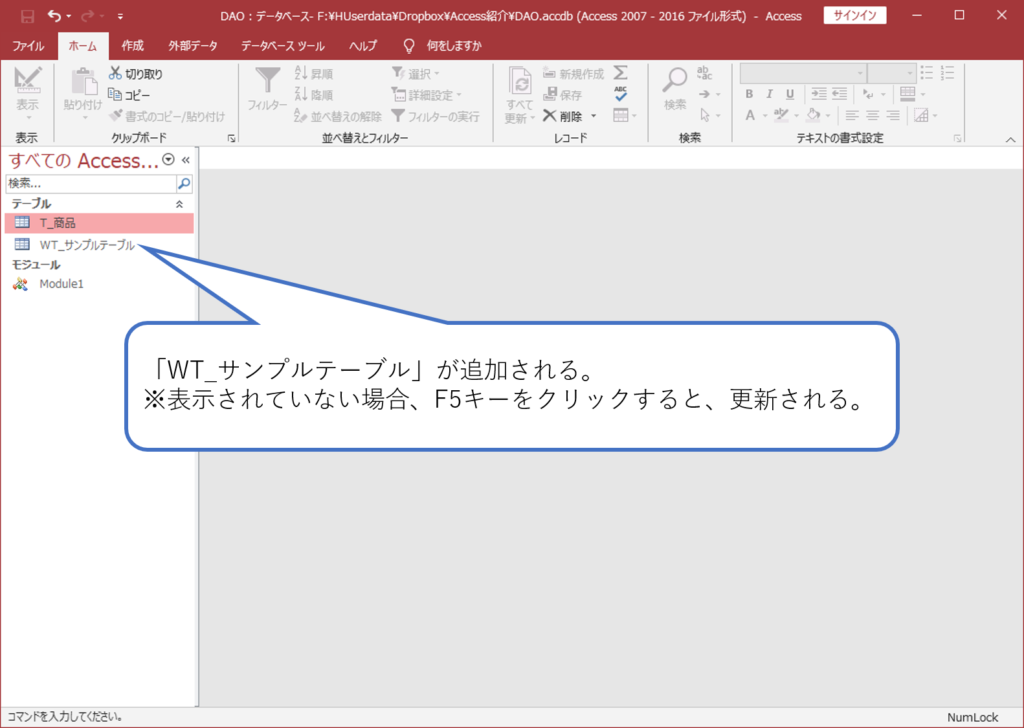Open the gridlines dropdown in text formatting
The width and height of the screenshot is (1024, 728).
coord(923,94)
